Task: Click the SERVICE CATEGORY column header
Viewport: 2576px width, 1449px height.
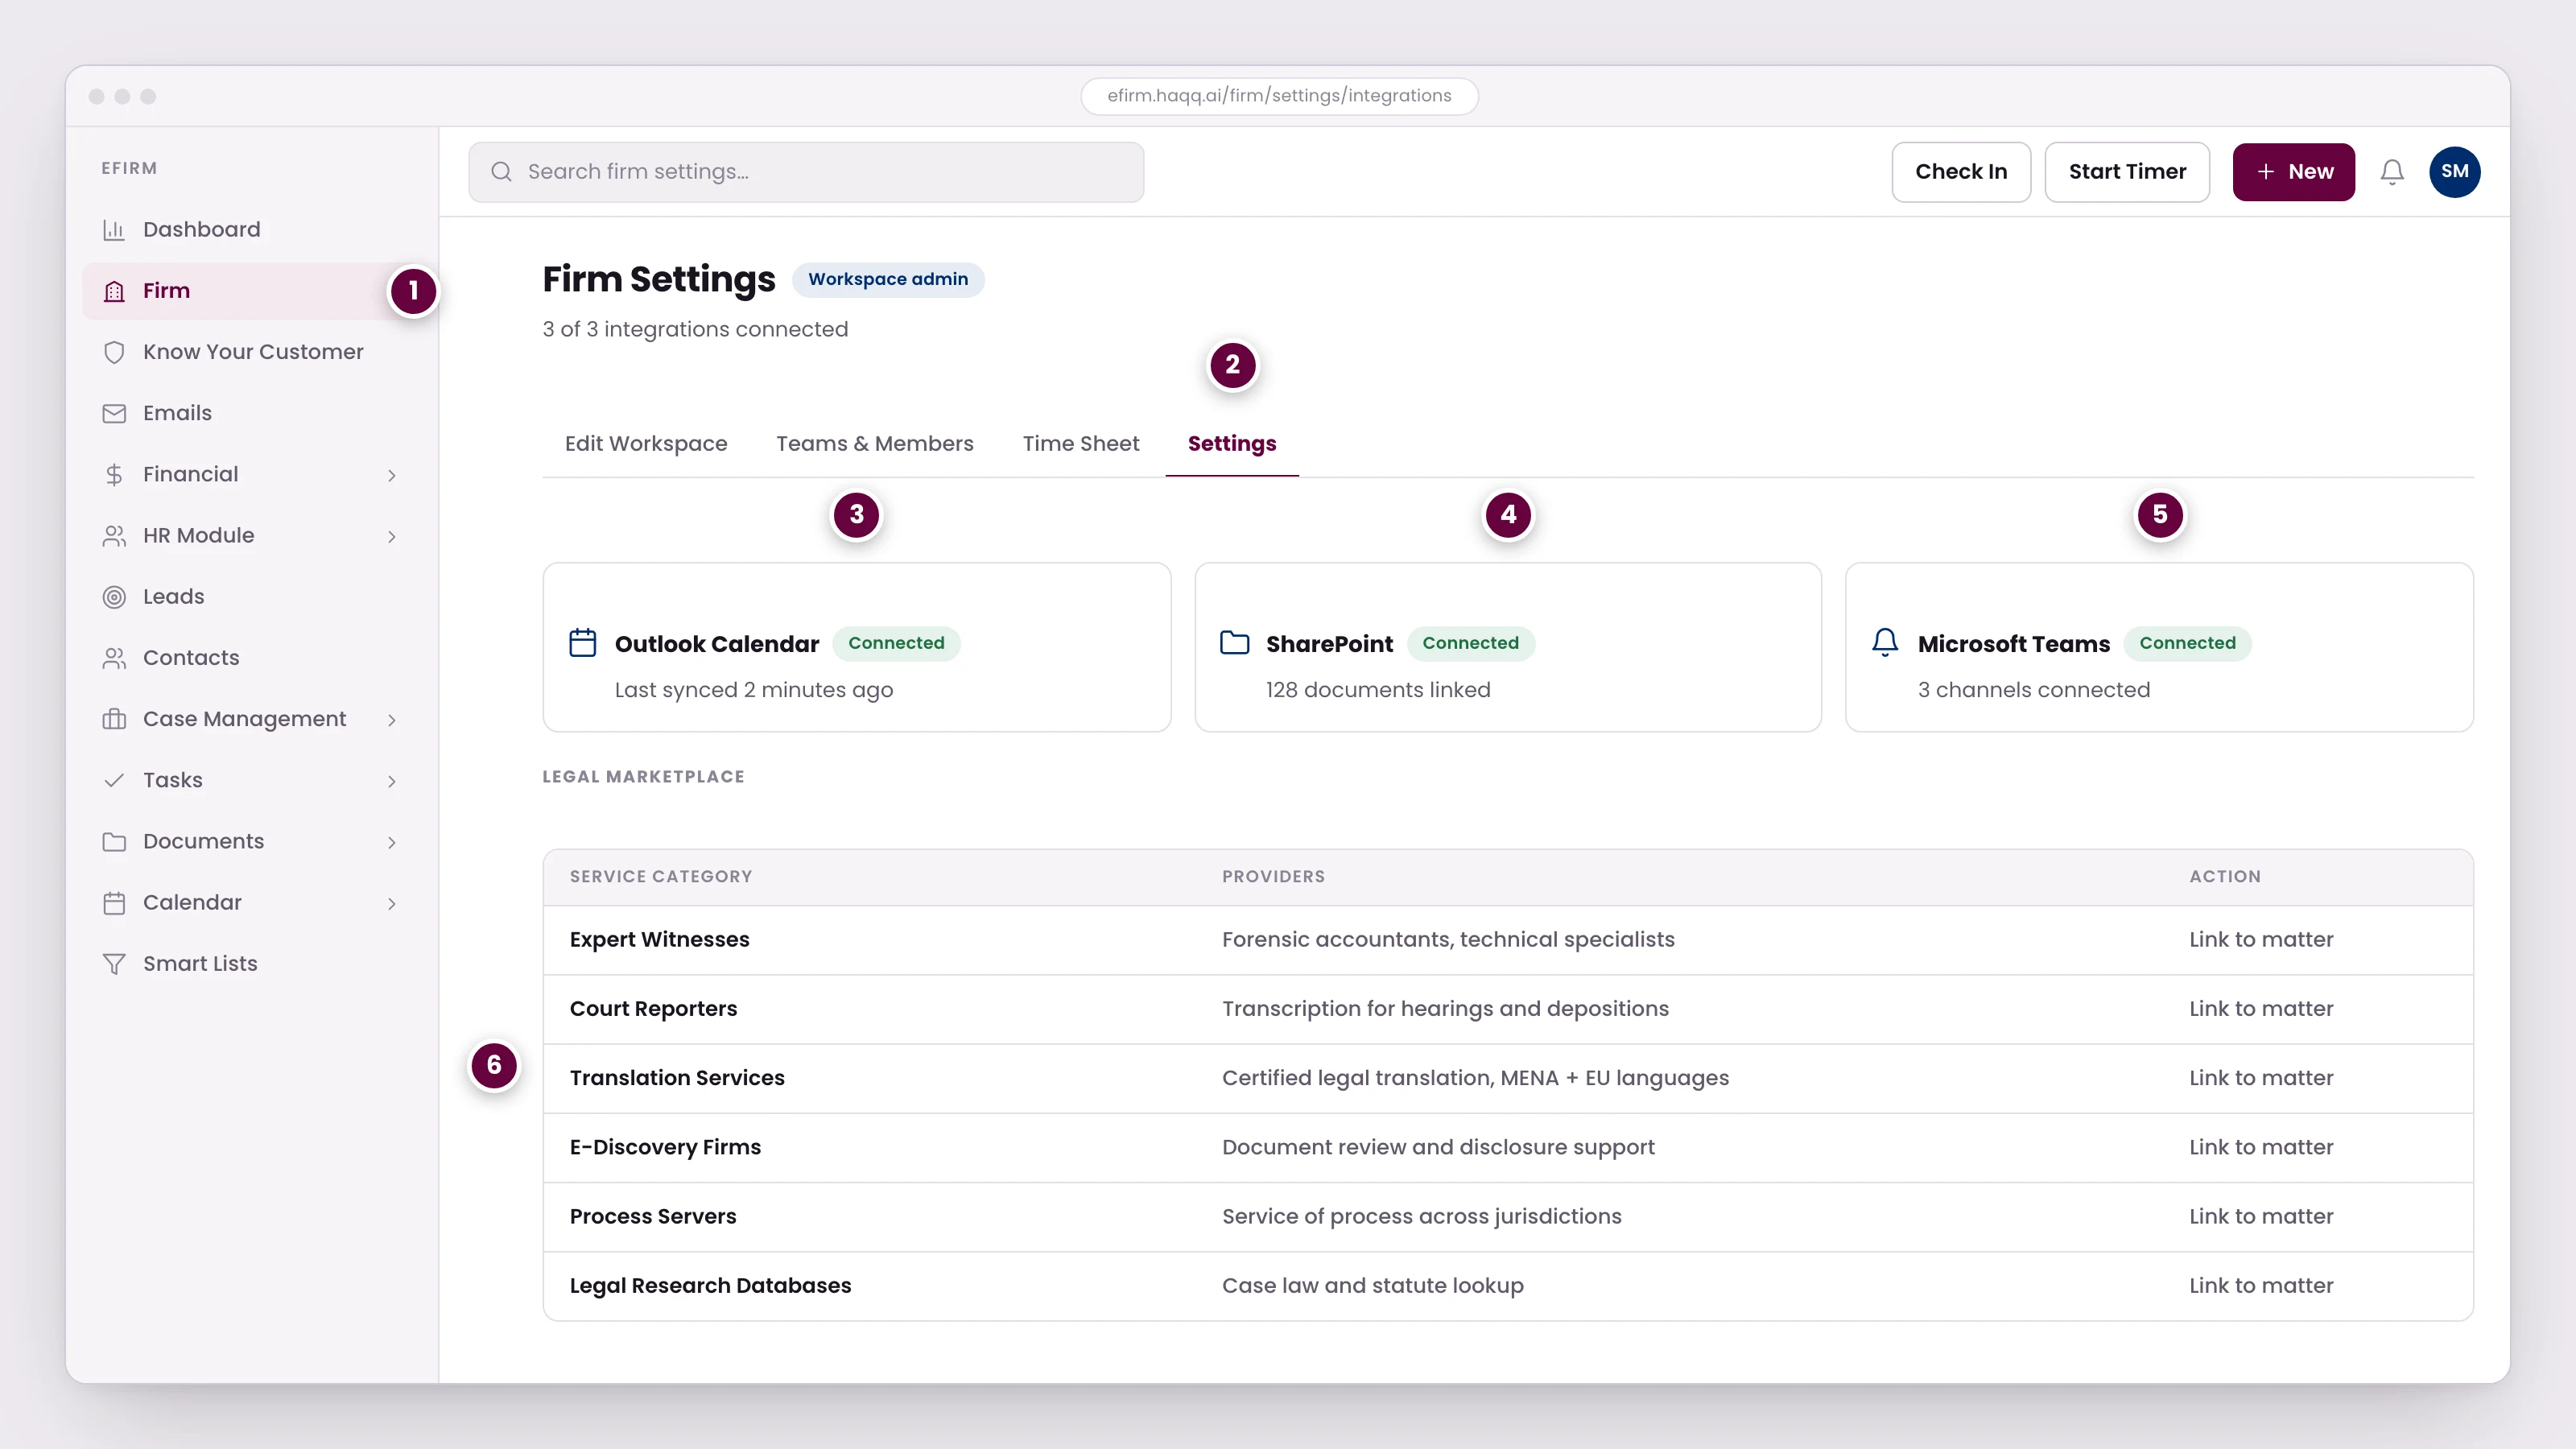Action: 661,877
